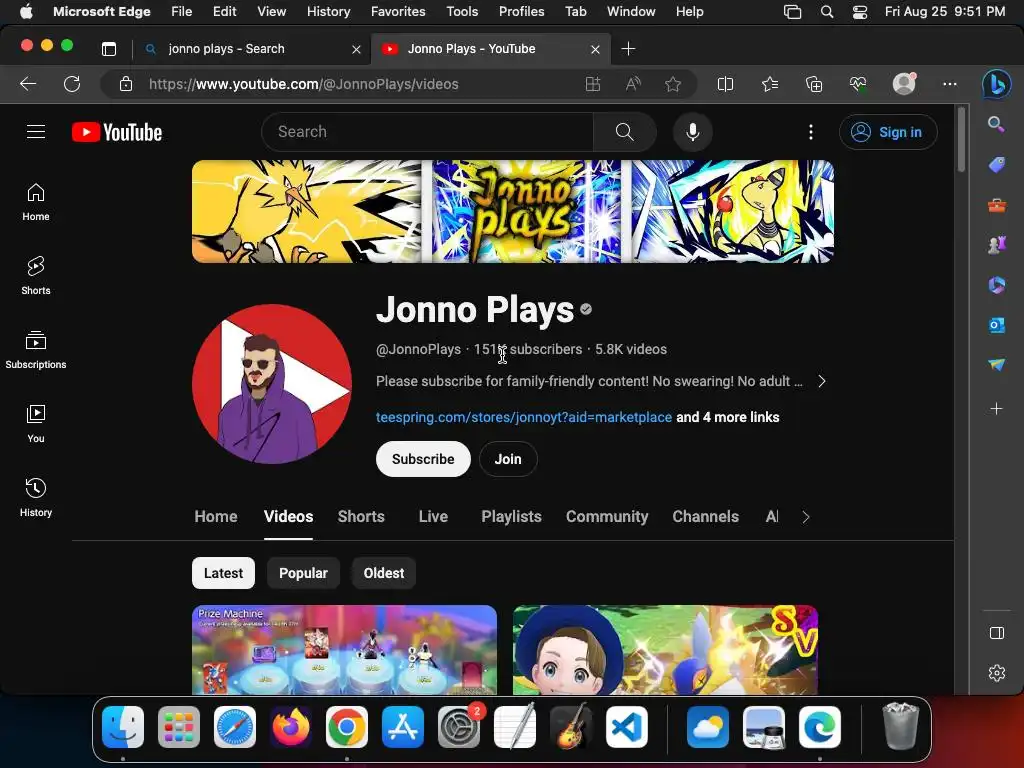Go back using the browser back arrow

point(28,84)
